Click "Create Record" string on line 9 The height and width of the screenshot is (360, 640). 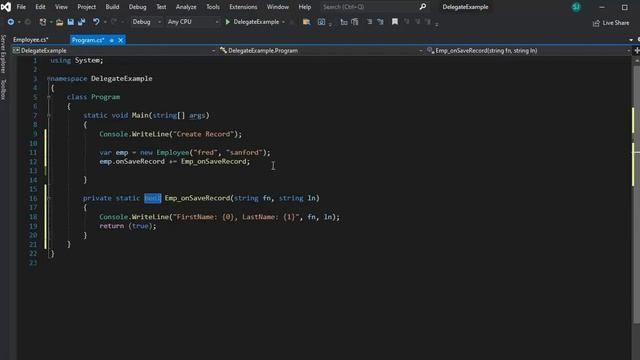click(x=203, y=134)
